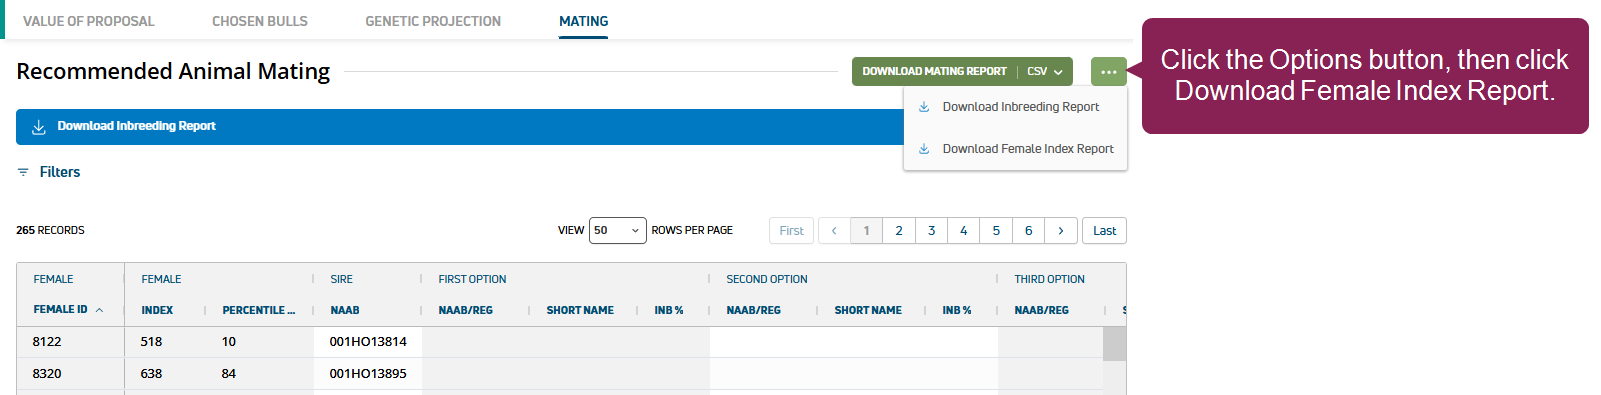Click the previous page left chevron
Viewport: 1601px width, 395px height.
coord(834,231)
